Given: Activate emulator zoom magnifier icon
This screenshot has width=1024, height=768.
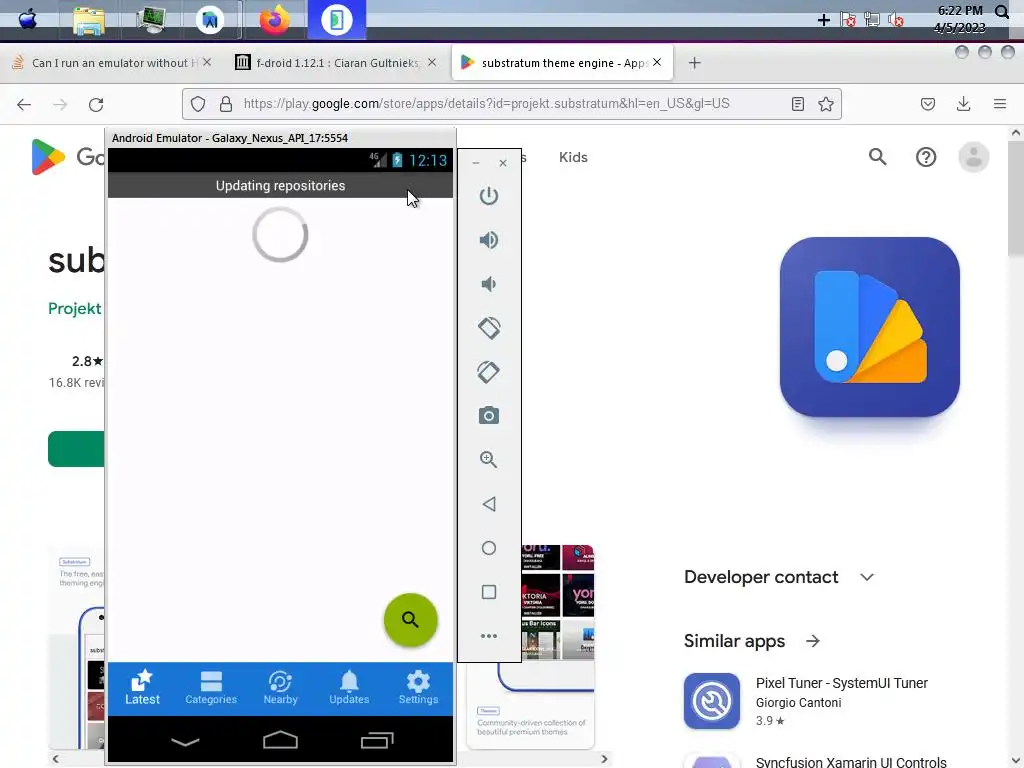Looking at the screenshot, I should click(488, 460).
